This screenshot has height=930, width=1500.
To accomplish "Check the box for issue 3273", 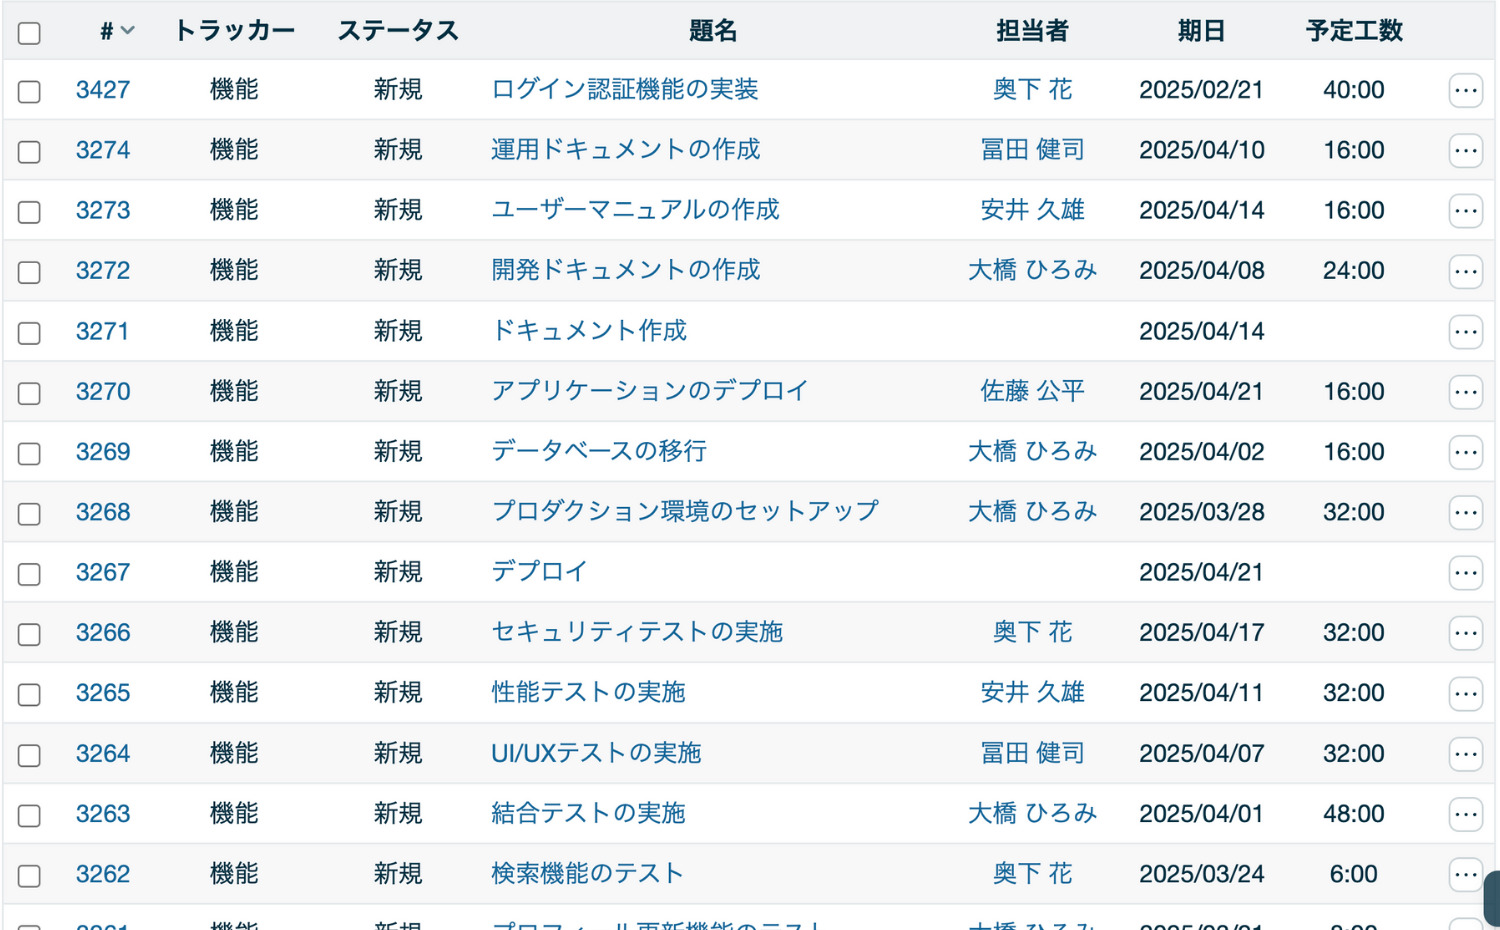I will click(29, 212).
